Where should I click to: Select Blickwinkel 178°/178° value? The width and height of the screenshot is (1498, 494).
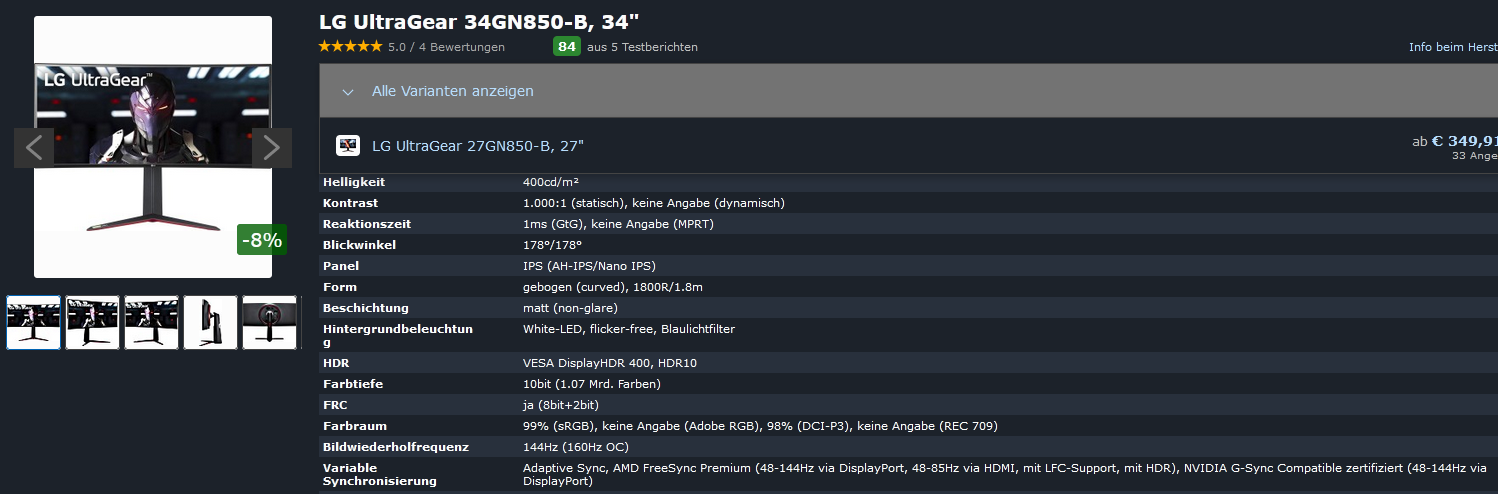pos(552,245)
